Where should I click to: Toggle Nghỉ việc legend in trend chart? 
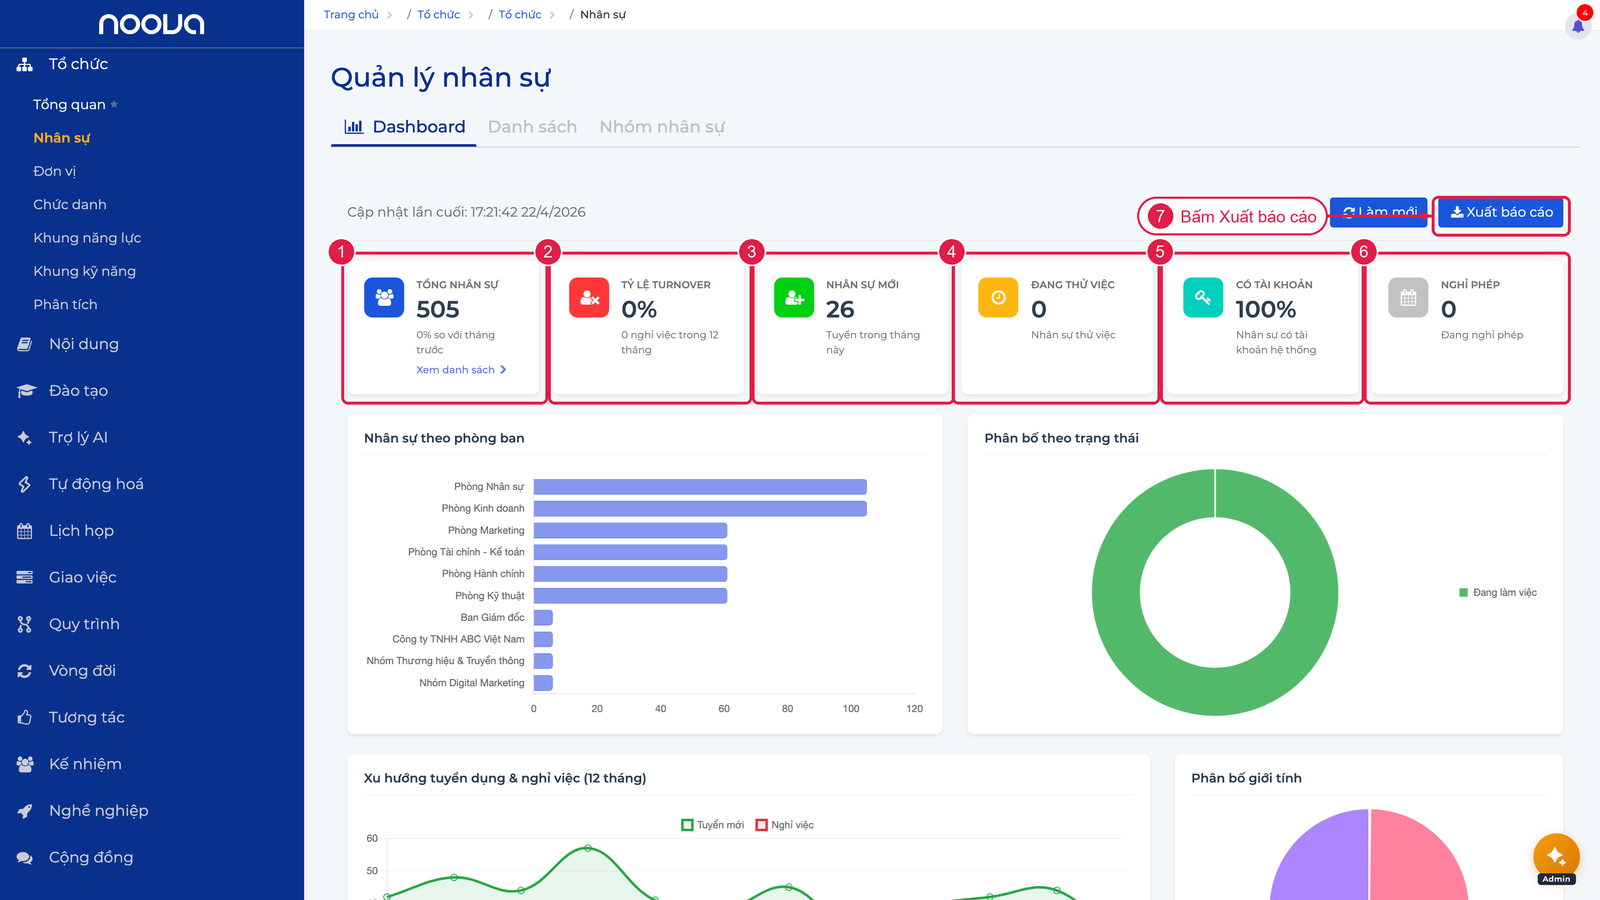[x=785, y=825]
